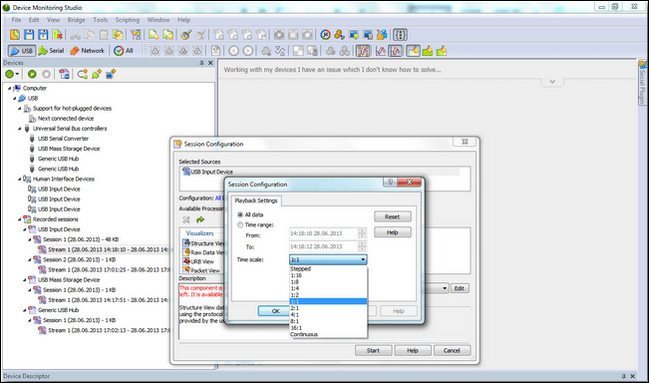Expand the chevron below the issue text box
This screenshot has height=383, width=649.
552,82
